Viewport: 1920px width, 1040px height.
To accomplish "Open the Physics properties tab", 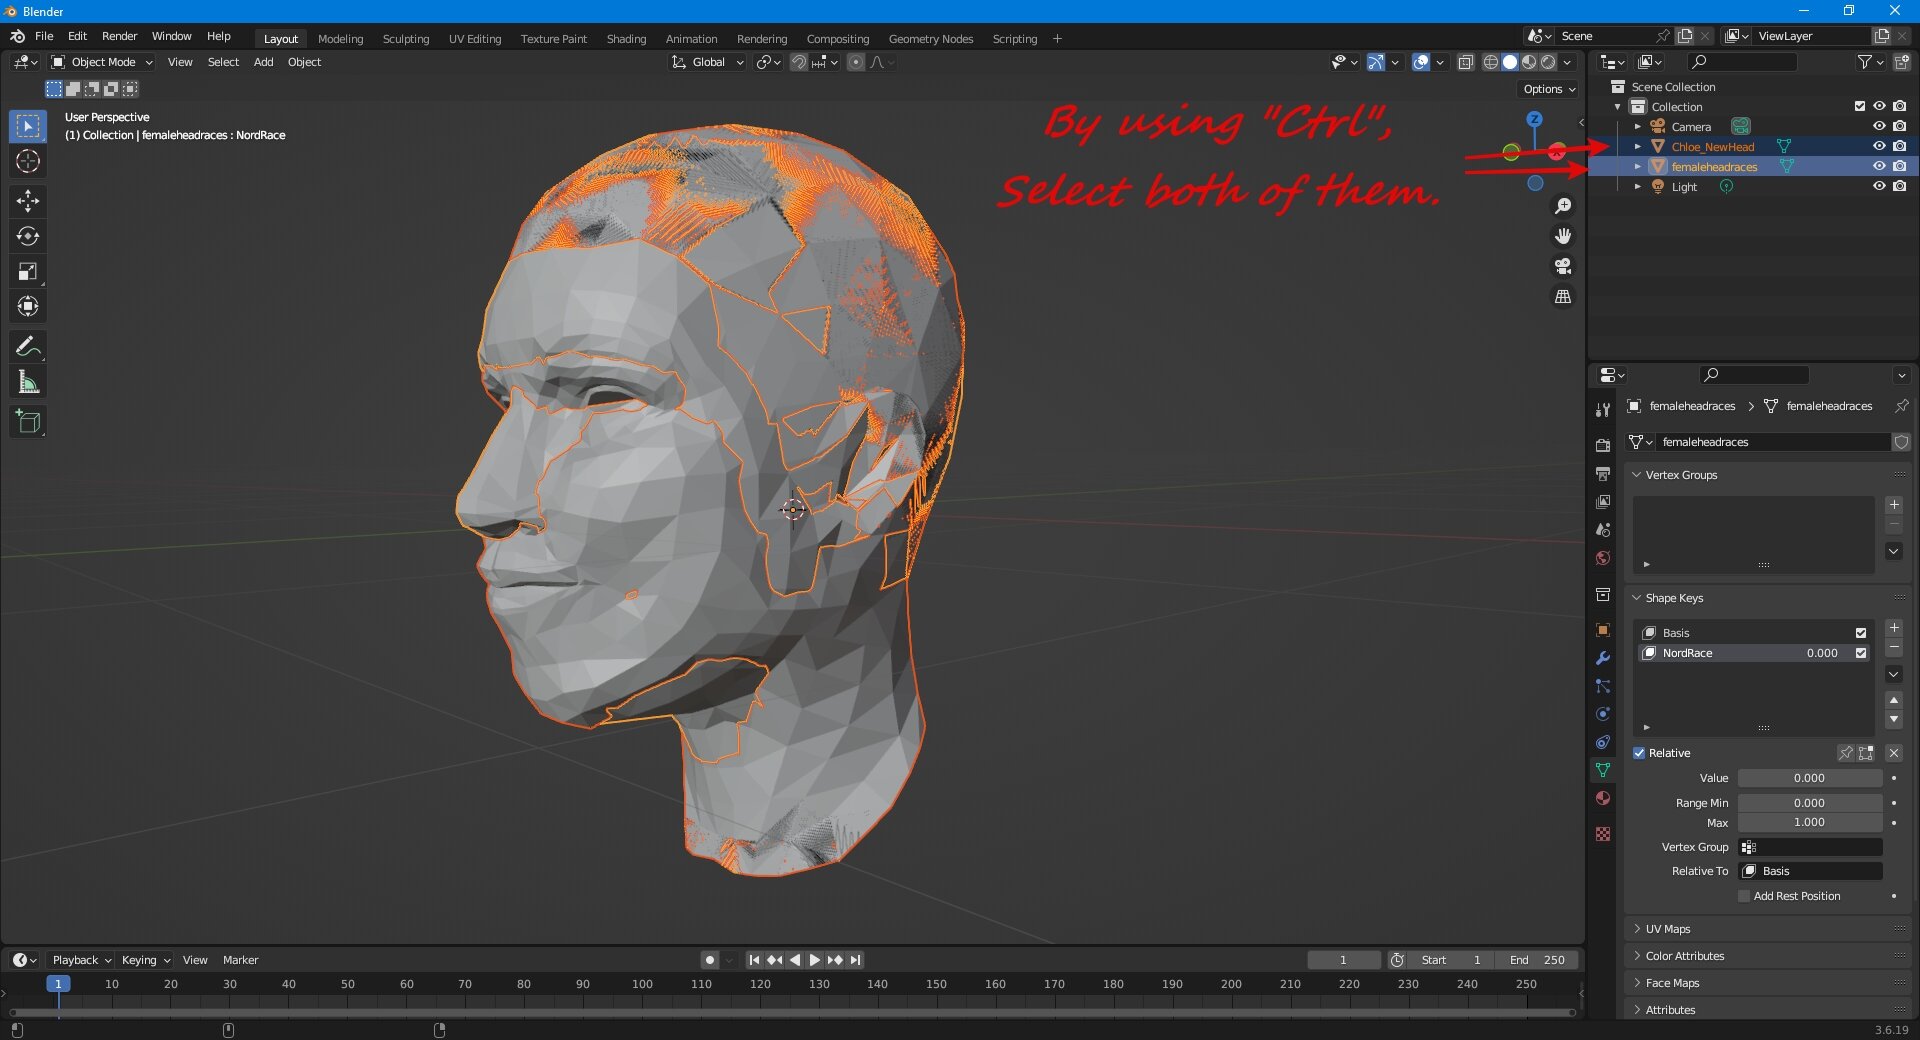I will 1603,714.
